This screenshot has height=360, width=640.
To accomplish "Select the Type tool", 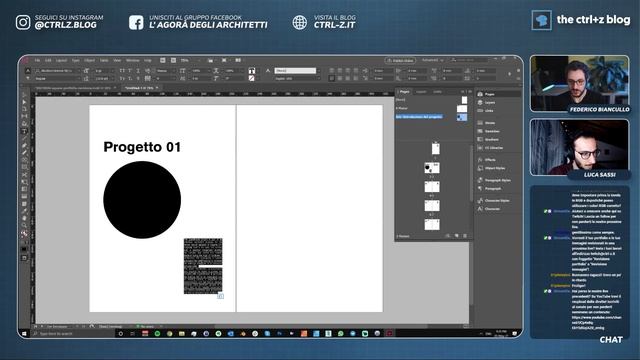I will click(24, 131).
